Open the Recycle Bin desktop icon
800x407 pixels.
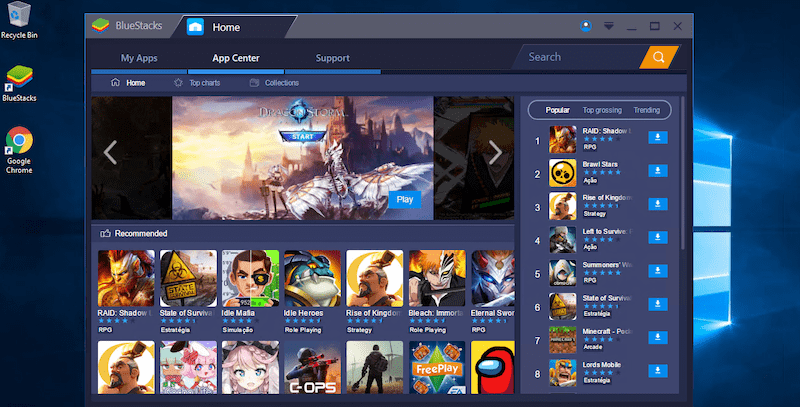click(19, 20)
